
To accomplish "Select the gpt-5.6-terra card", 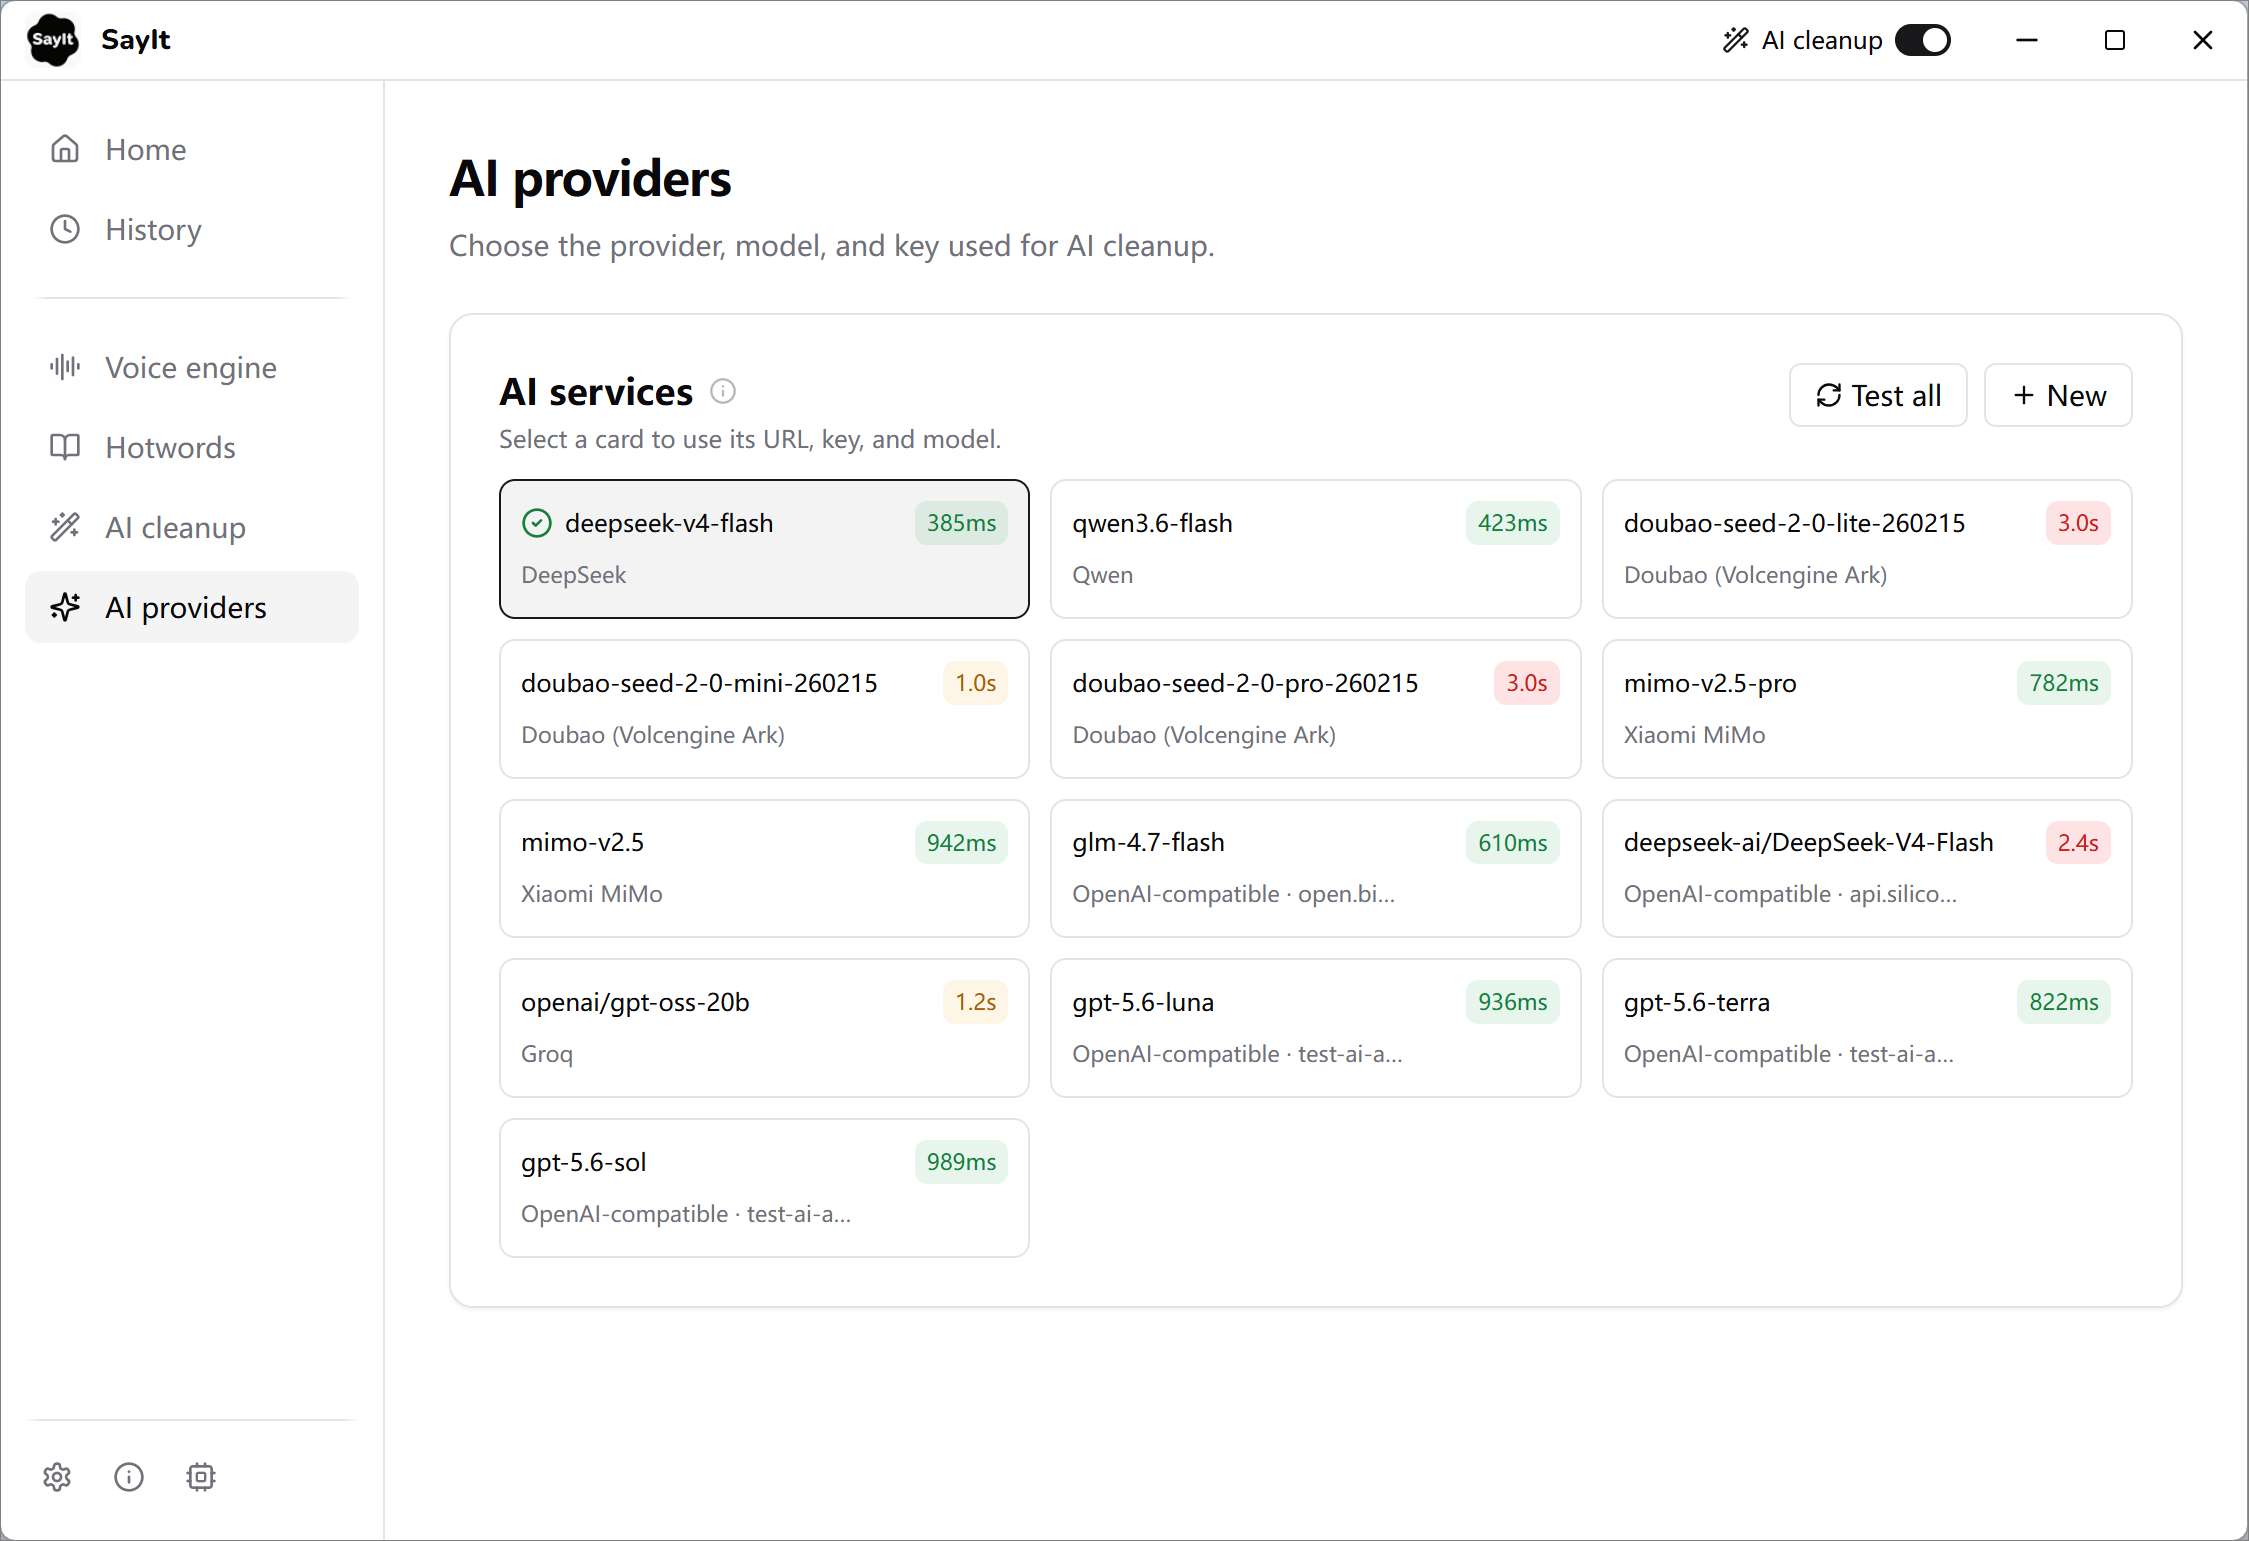I will pyautogui.click(x=1867, y=1028).
